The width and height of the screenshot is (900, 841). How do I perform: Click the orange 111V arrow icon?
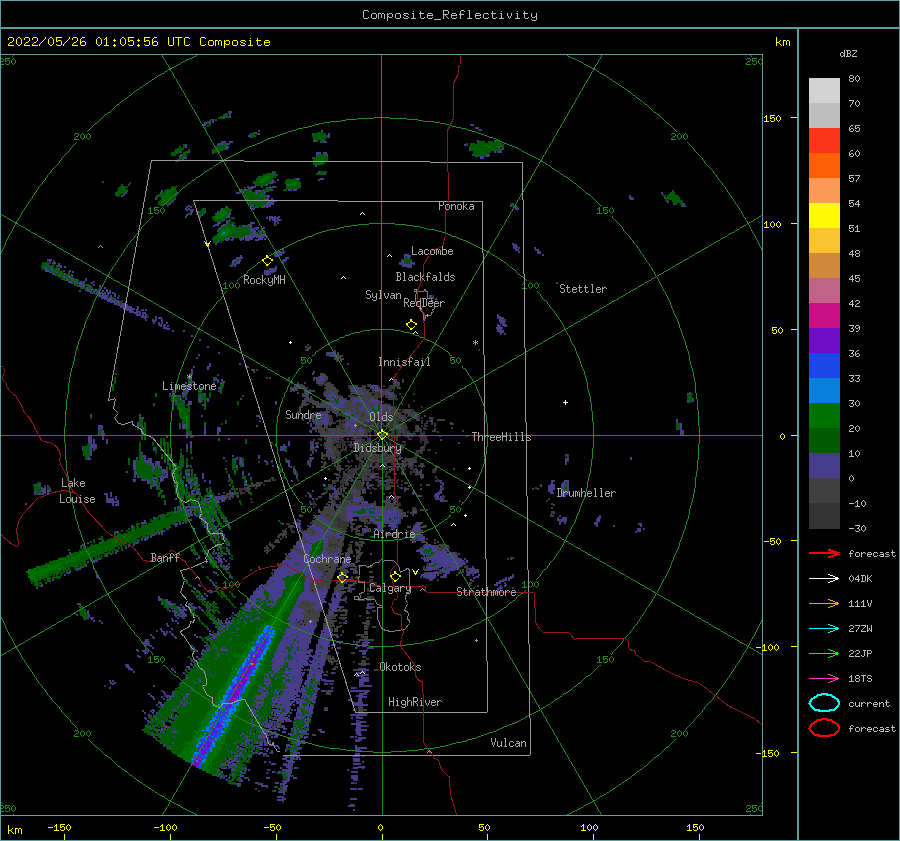click(824, 603)
